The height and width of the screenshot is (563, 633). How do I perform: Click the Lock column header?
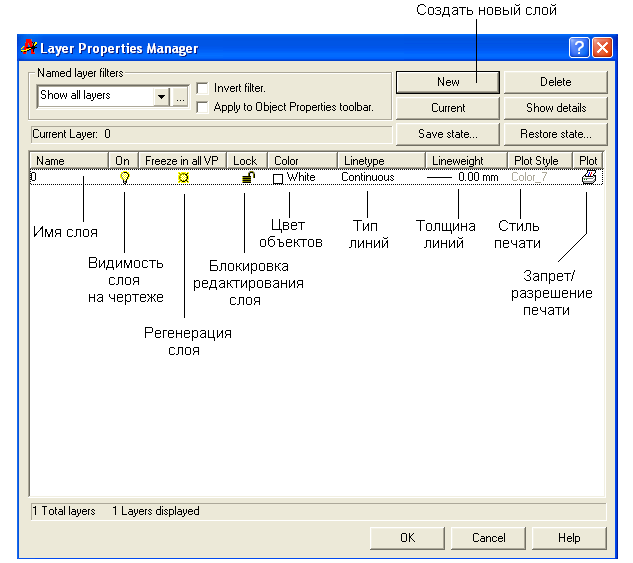(x=247, y=161)
